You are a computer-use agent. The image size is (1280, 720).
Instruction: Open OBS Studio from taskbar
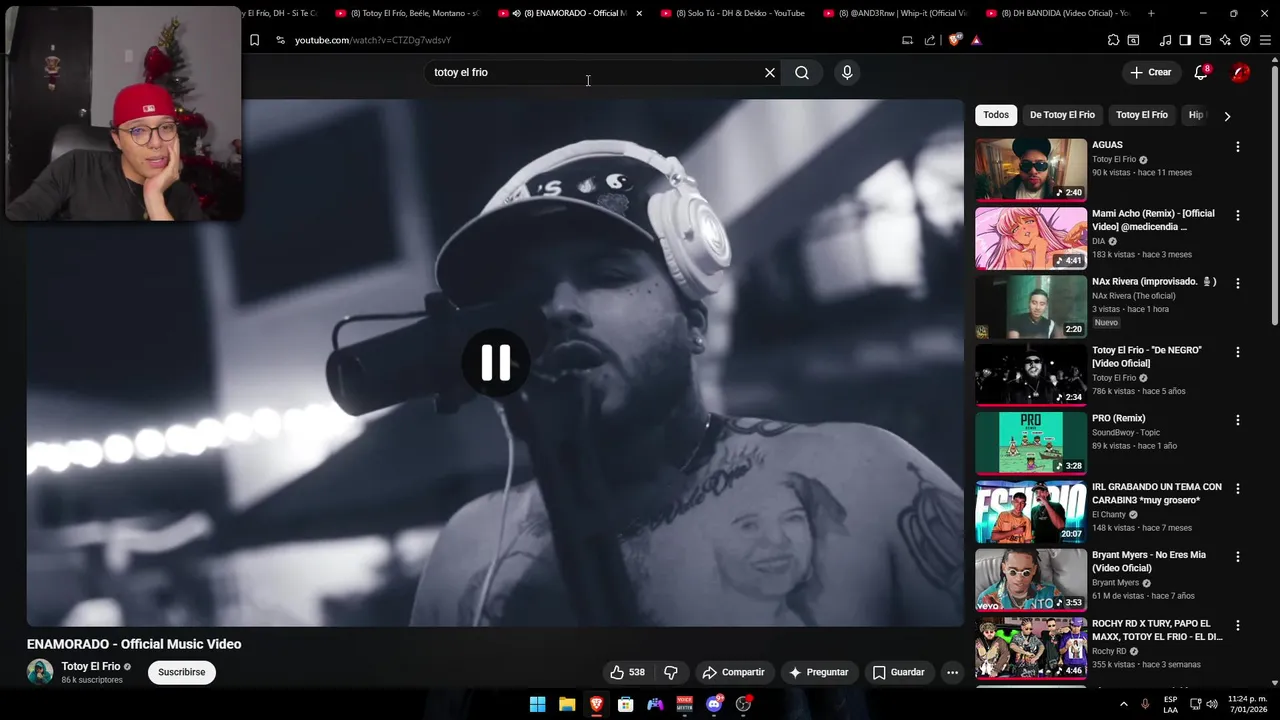[x=743, y=704]
